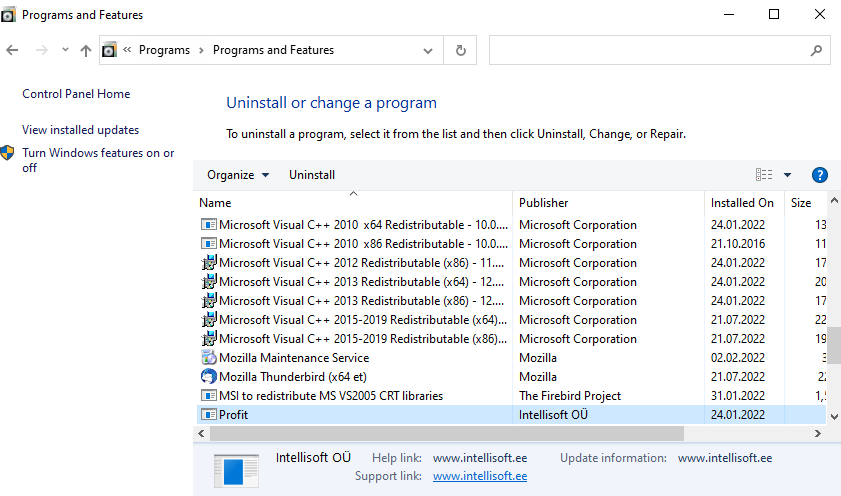Screen dimensions: 841x496
Task: Refresh the Programs and Features list
Action: tap(460, 50)
